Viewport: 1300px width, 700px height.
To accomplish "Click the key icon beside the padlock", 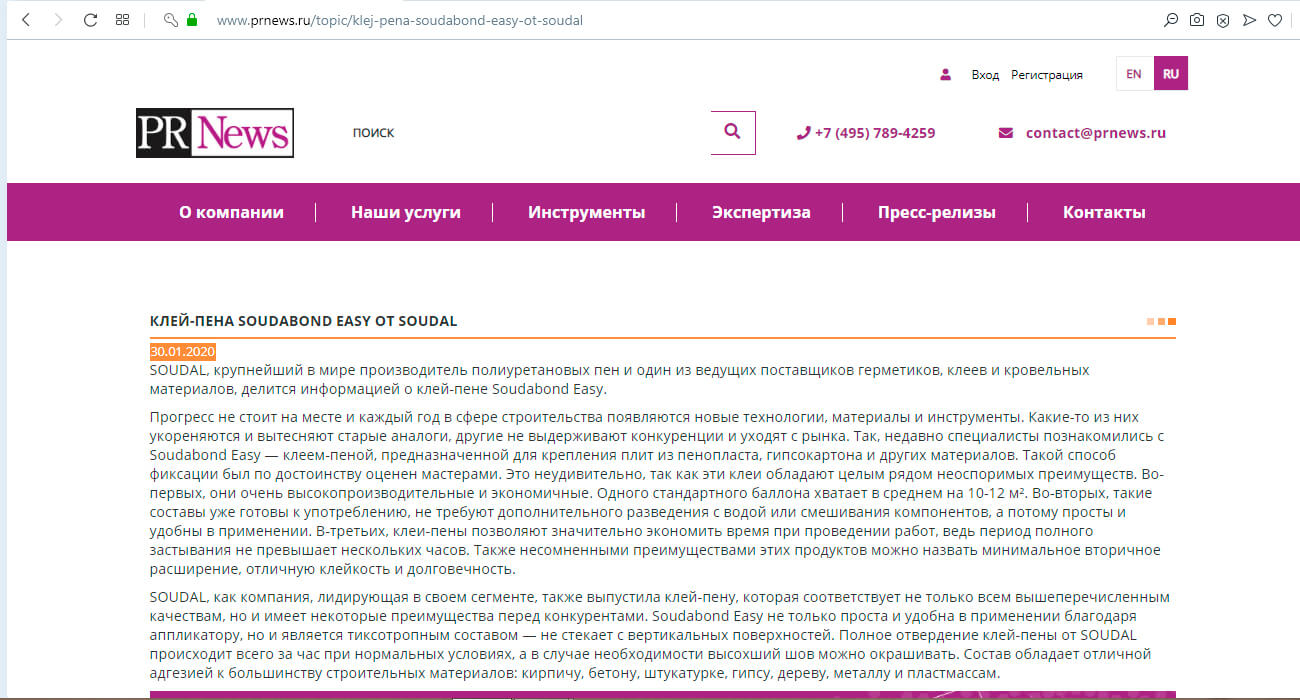I will (x=171, y=20).
